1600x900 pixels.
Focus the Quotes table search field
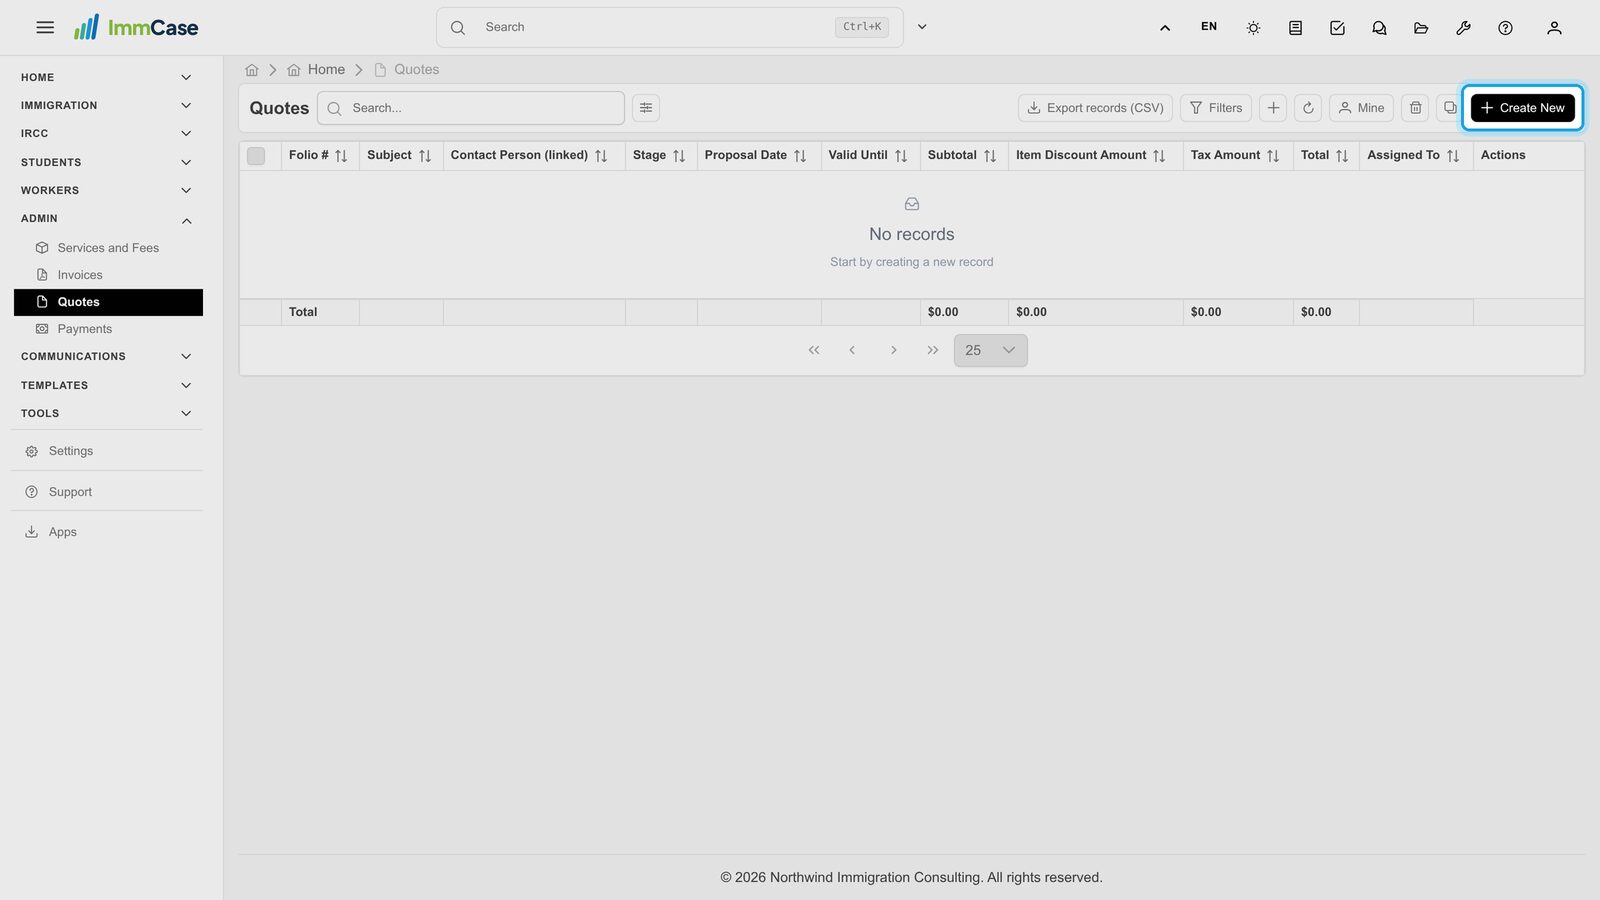[x=471, y=108]
